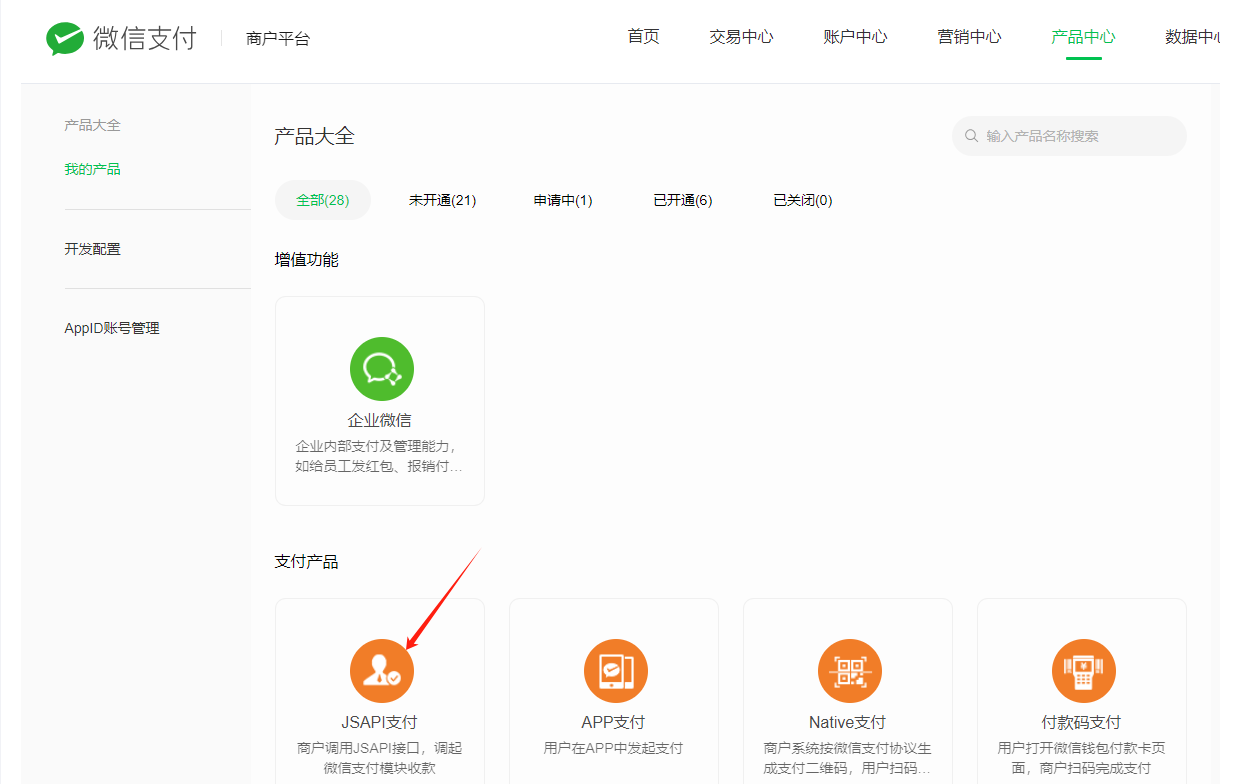Open 数据中心 in top navigation

tap(1192, 37)
